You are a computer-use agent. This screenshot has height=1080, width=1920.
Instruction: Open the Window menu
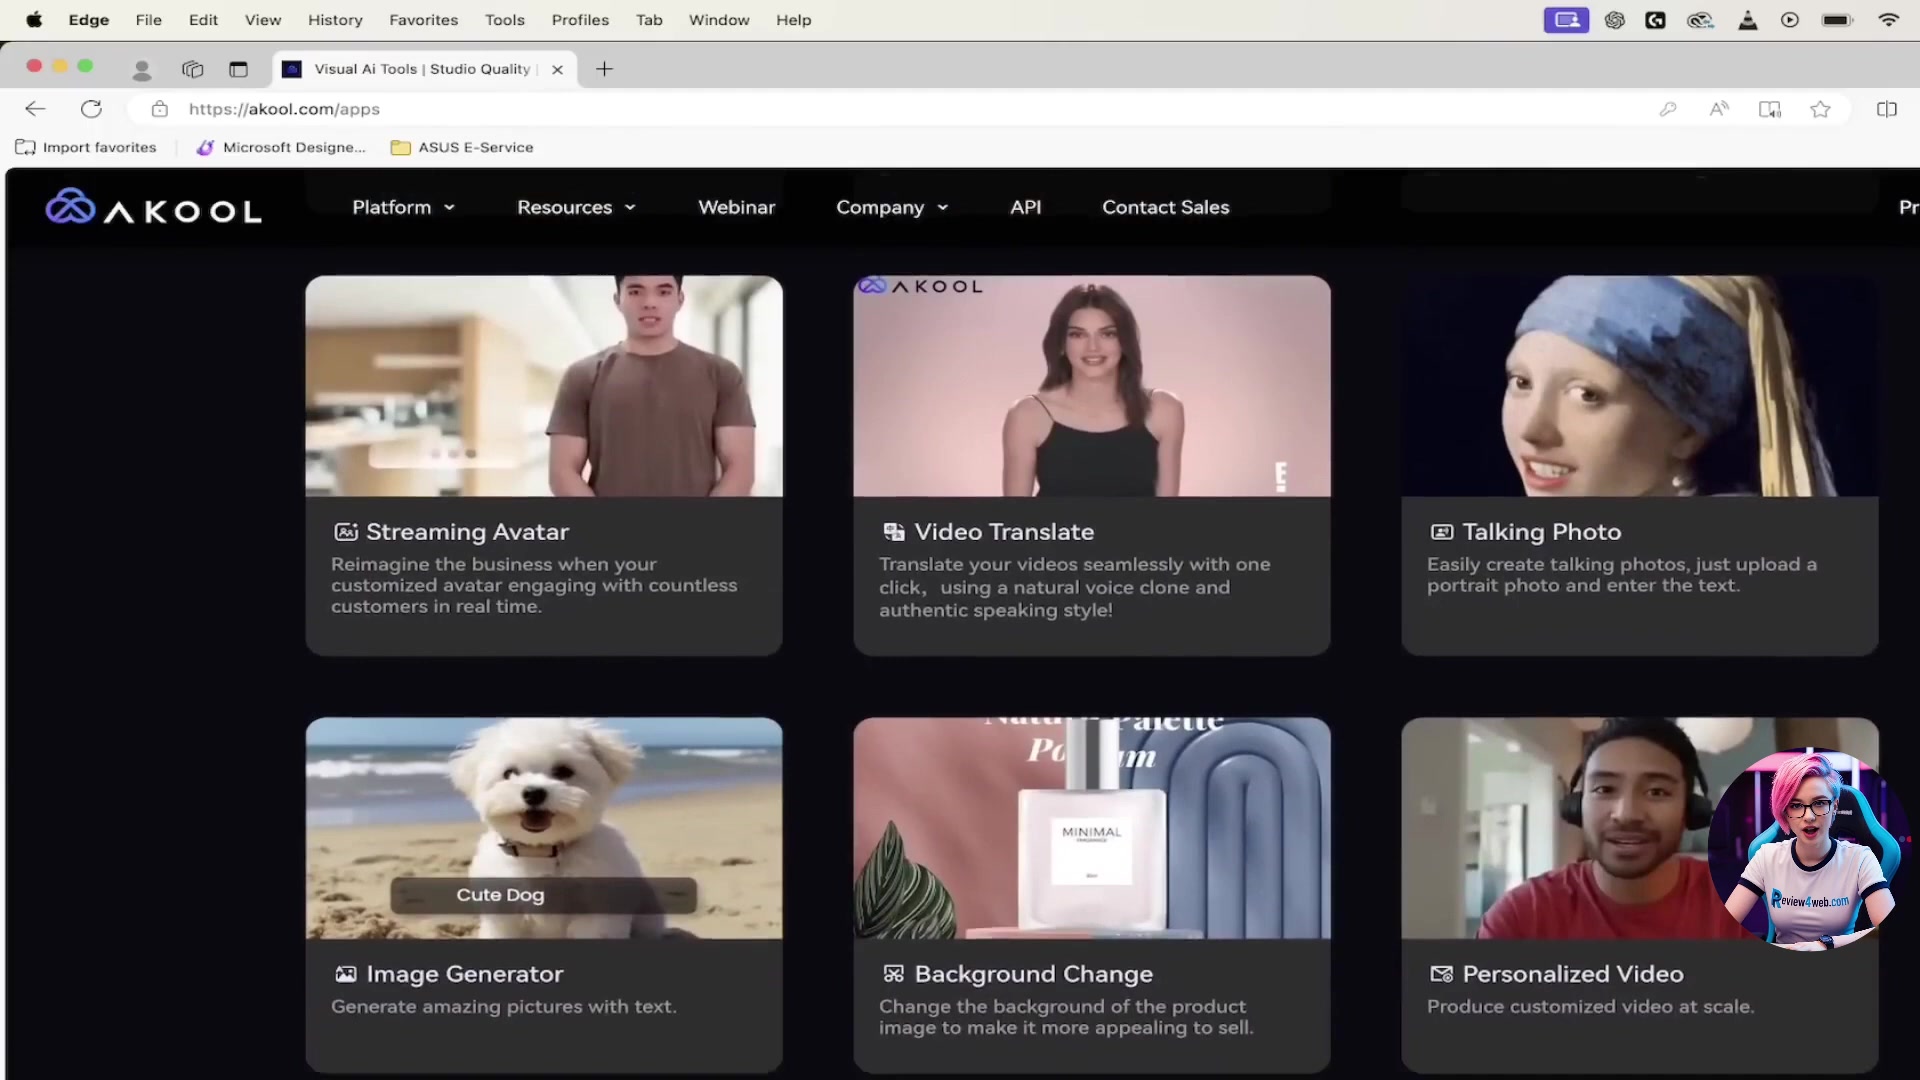719,20
